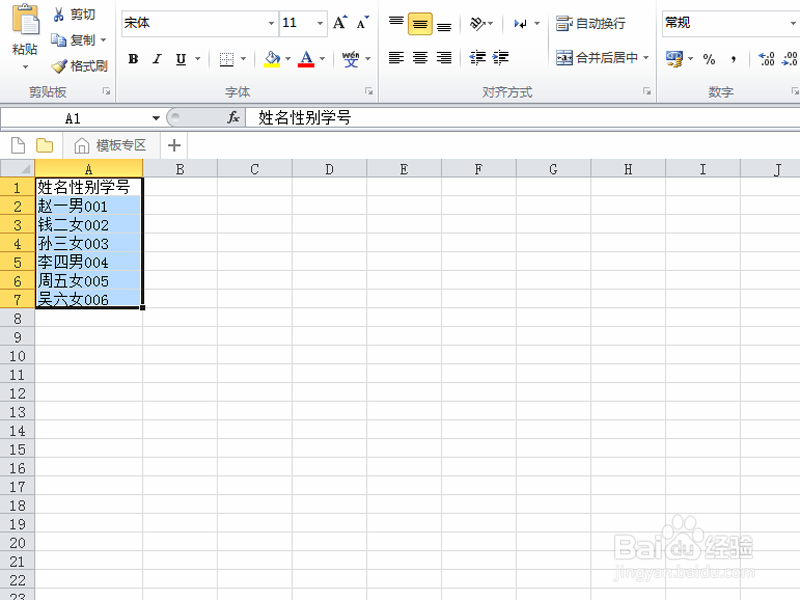Apply red font color A

(x=306, y=59)
